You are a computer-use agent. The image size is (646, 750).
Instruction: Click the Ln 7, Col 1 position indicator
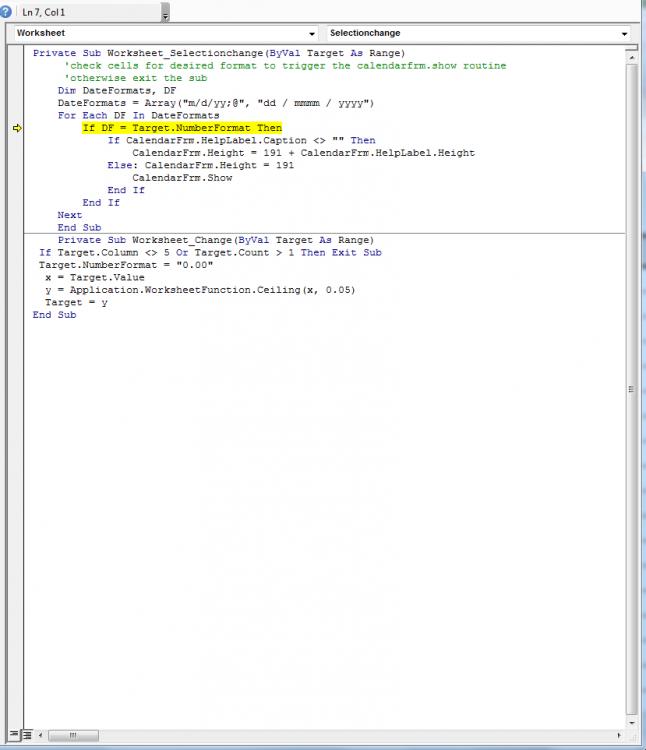pos(44,12)
